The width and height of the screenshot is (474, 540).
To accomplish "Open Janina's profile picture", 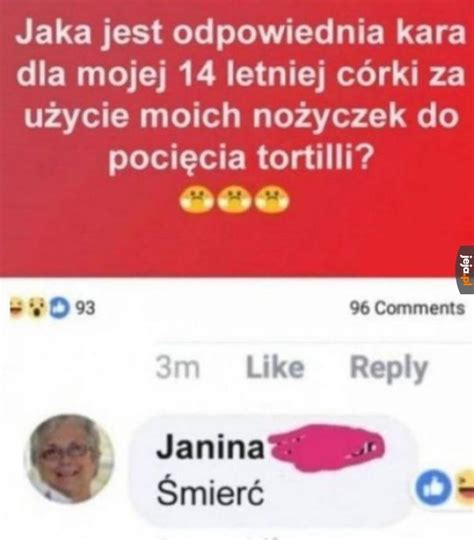I will pos(69,459).
